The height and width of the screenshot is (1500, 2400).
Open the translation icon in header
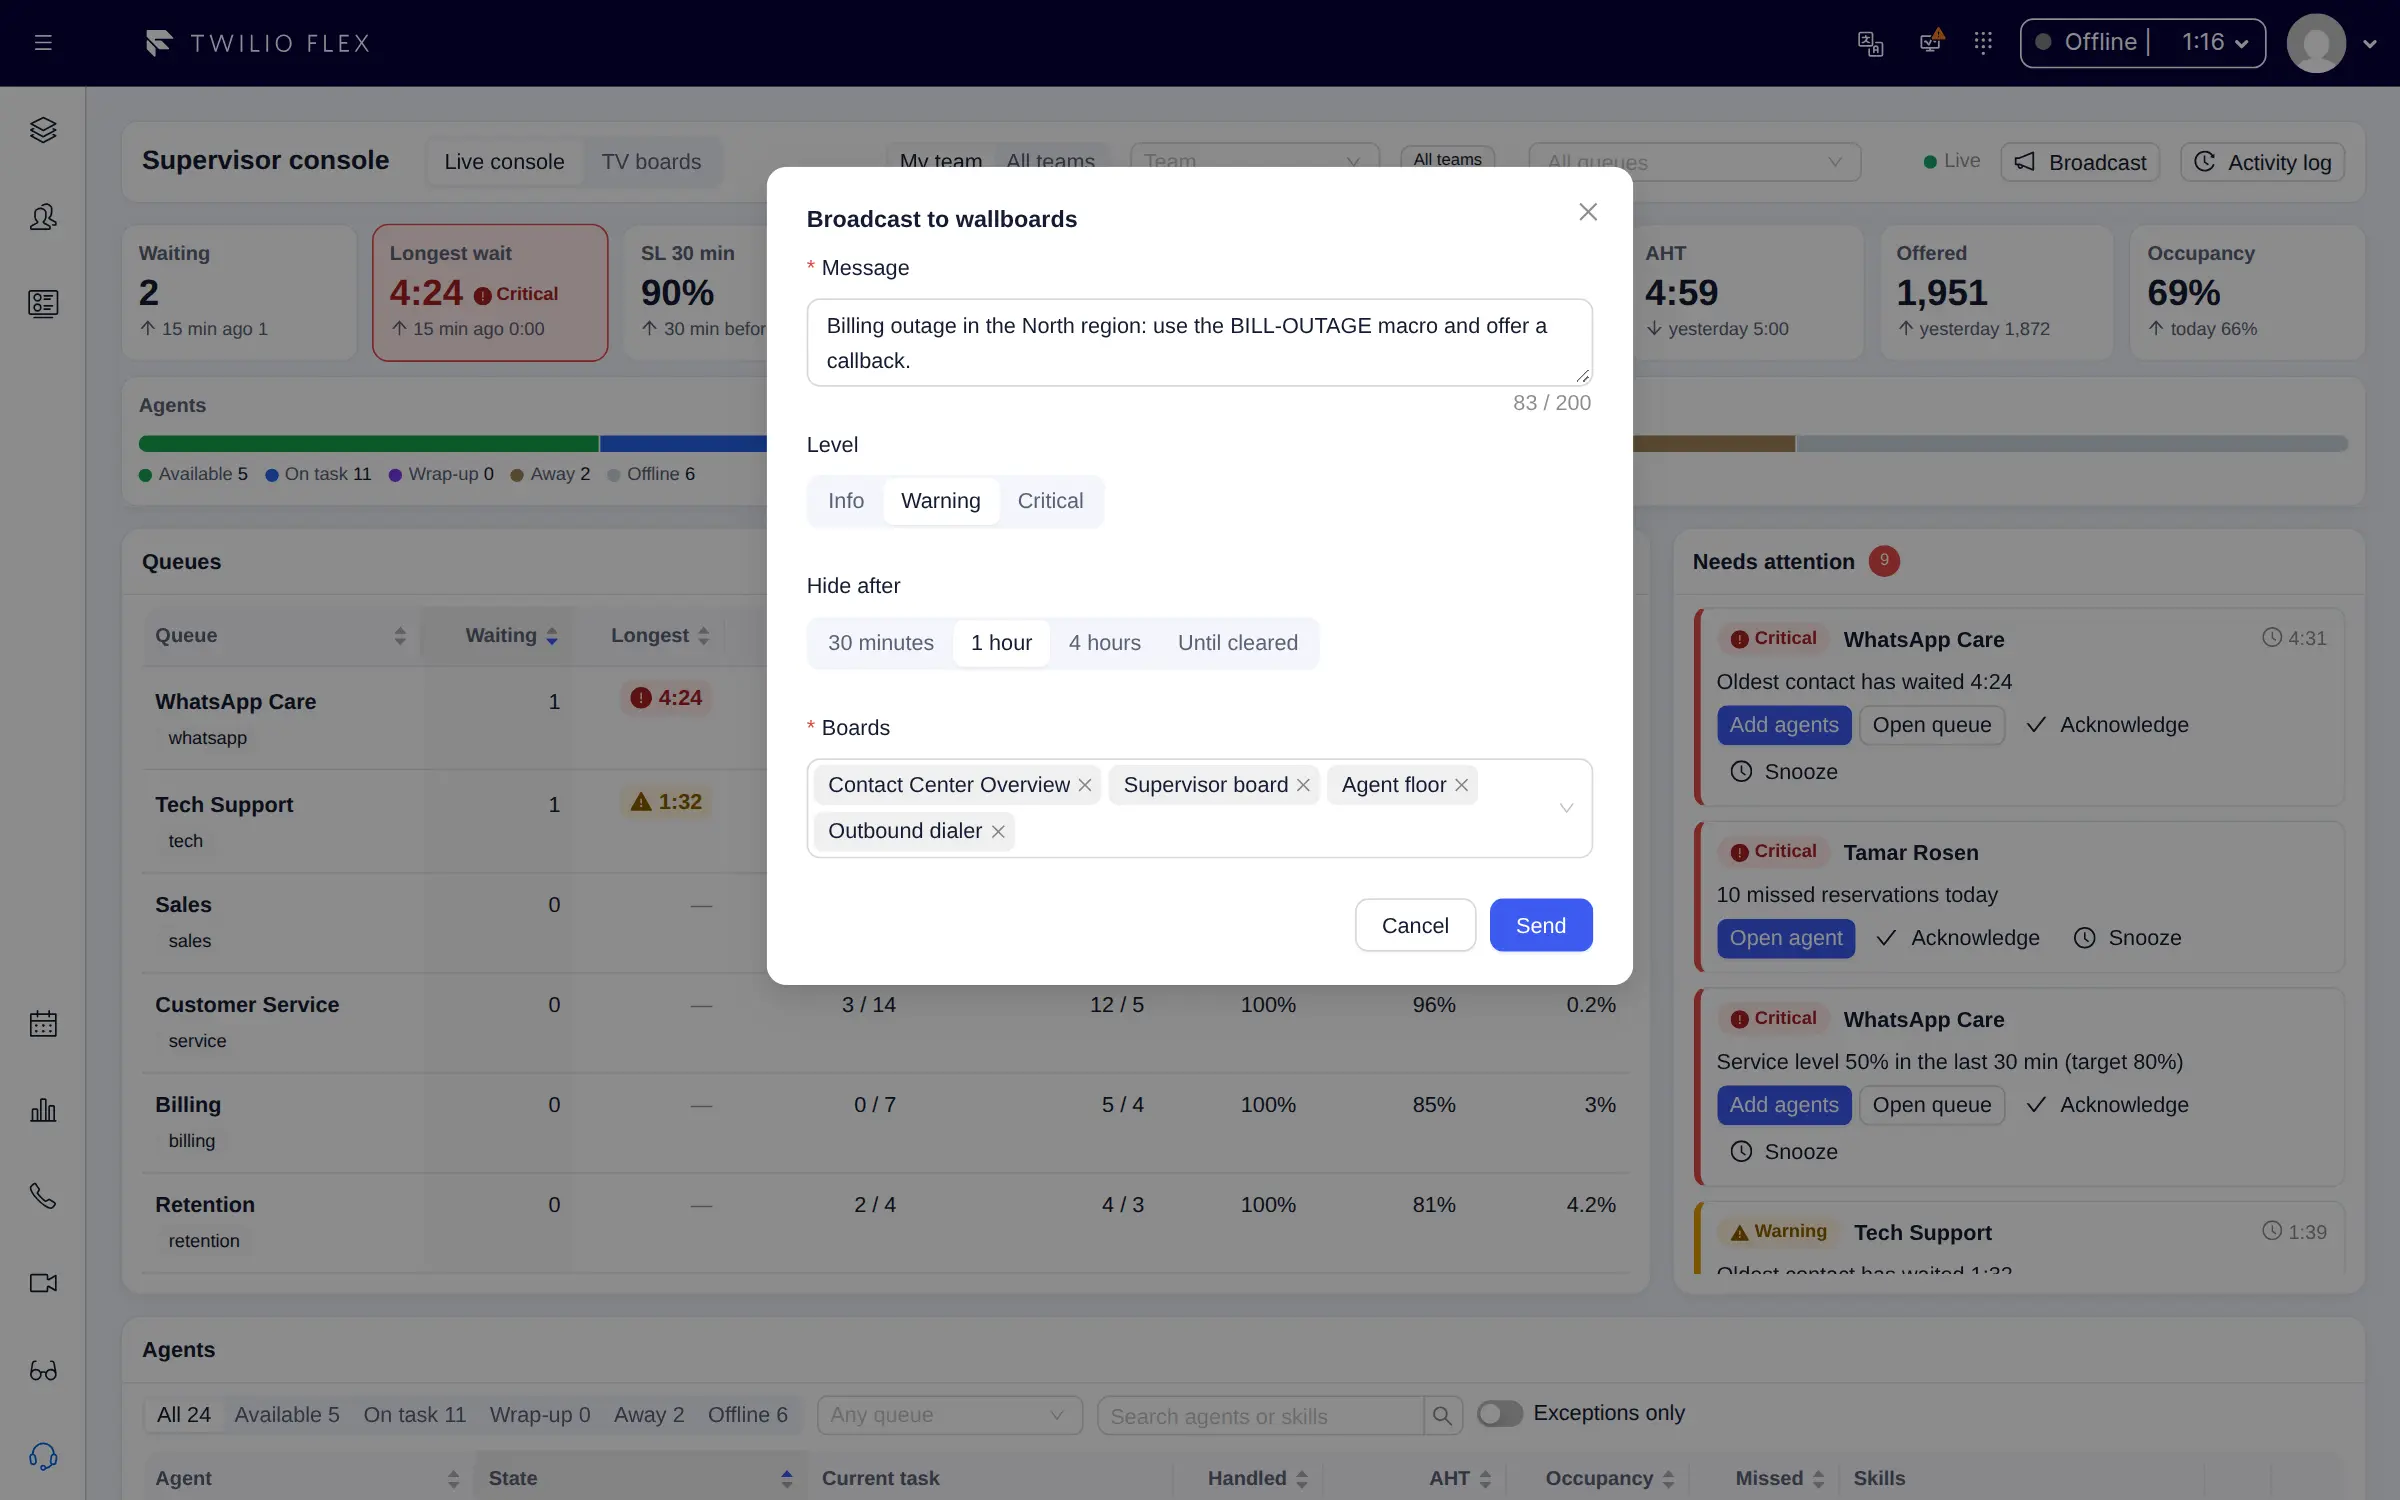[x=1870, y=43]
